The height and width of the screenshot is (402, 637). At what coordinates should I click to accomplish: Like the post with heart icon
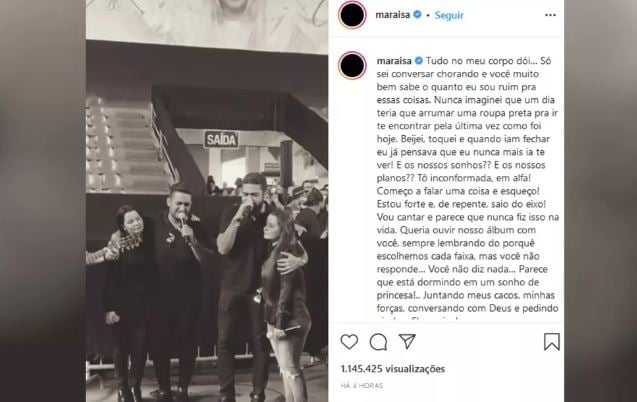coord(349,341)
